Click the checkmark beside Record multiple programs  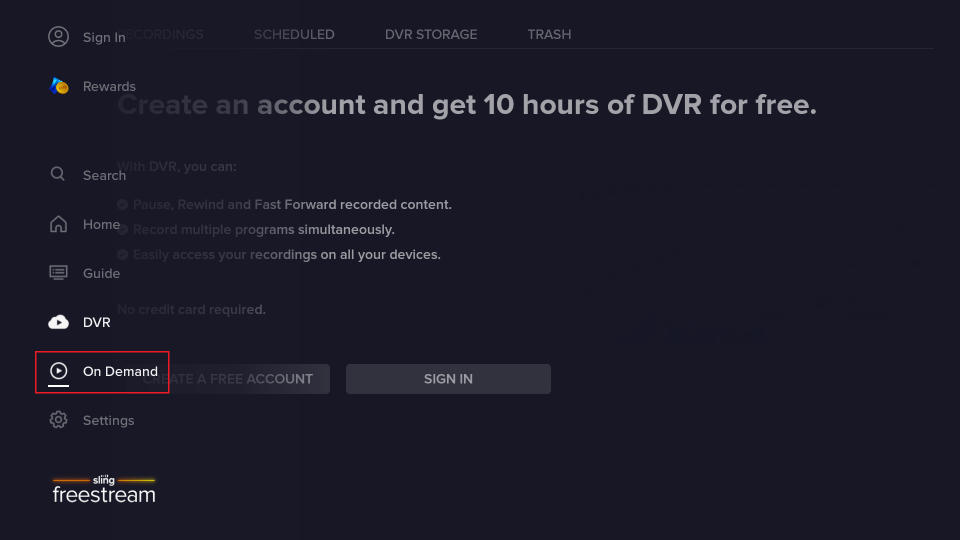tap(122, 230)
